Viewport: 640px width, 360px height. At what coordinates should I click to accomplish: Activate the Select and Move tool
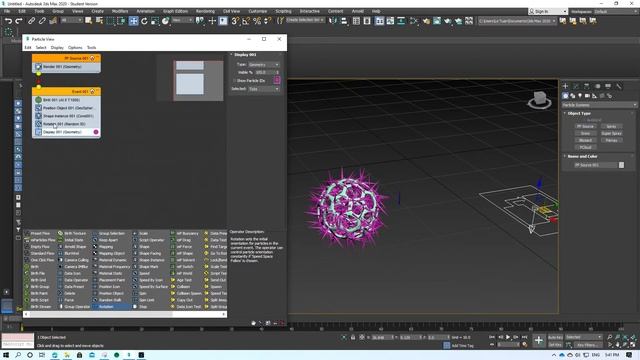[x=133, y=20]
